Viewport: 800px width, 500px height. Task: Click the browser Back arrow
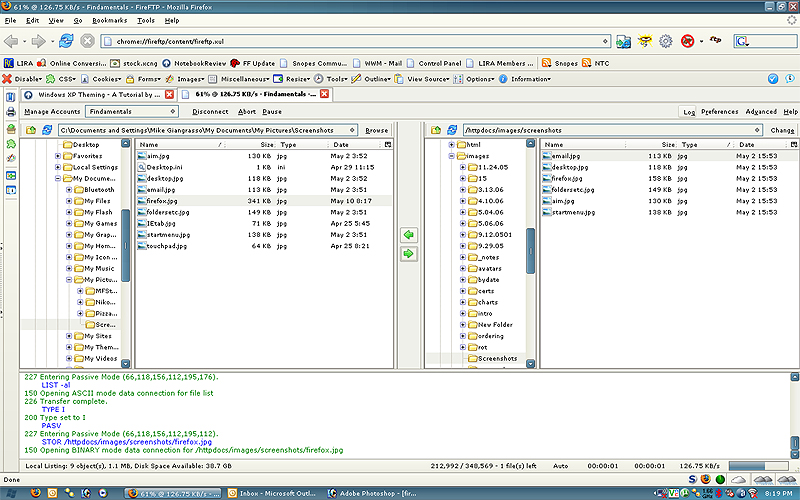(11, 41)
